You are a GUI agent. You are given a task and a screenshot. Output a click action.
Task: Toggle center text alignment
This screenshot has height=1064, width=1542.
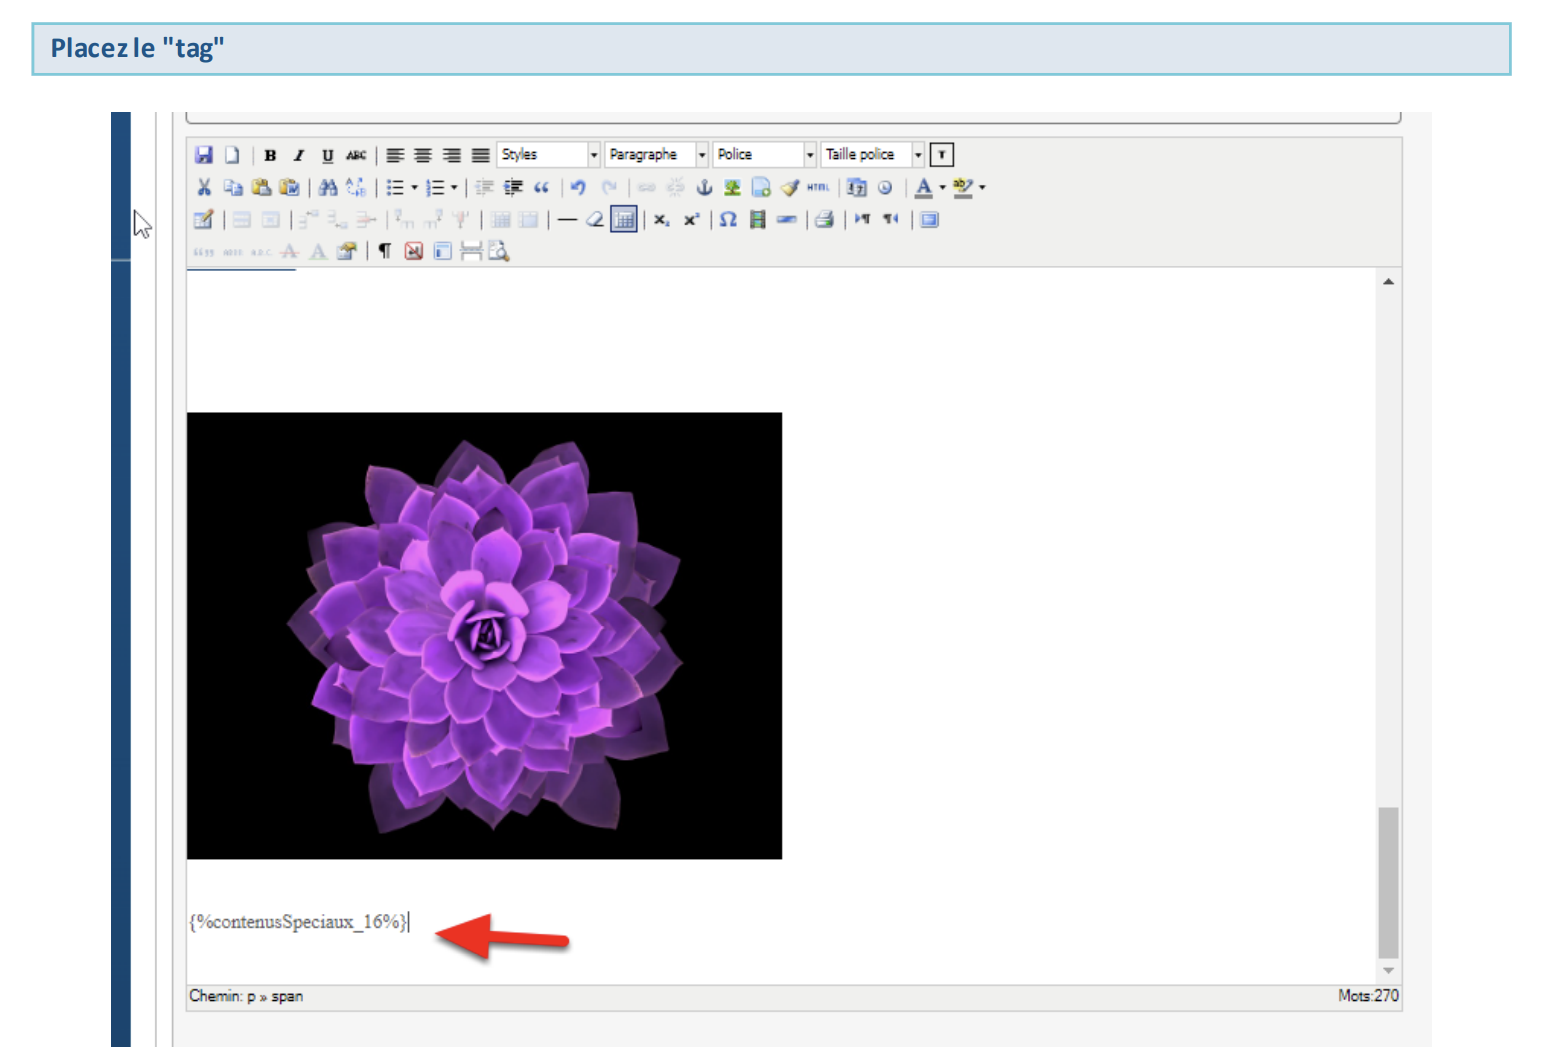(423, 155)
